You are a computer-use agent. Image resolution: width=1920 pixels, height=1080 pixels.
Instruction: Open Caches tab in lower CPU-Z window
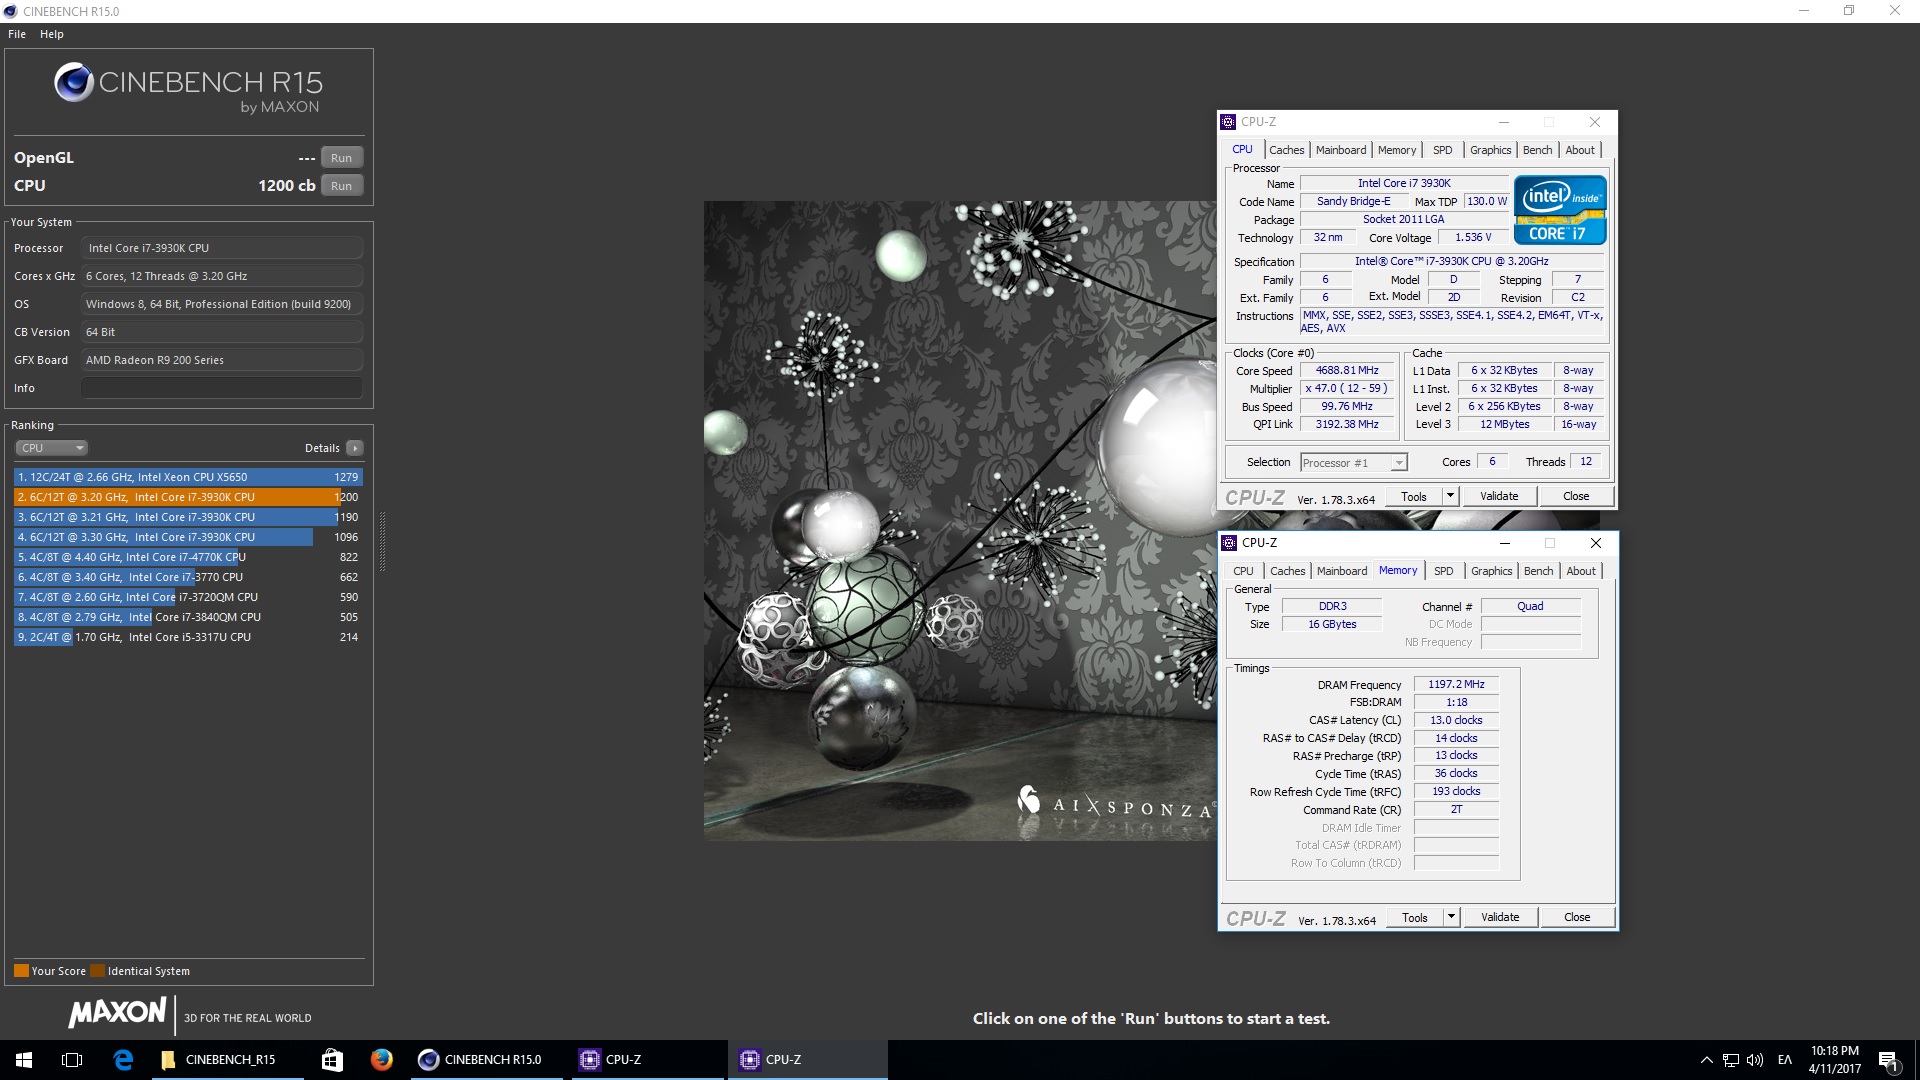coord(1288,571)
